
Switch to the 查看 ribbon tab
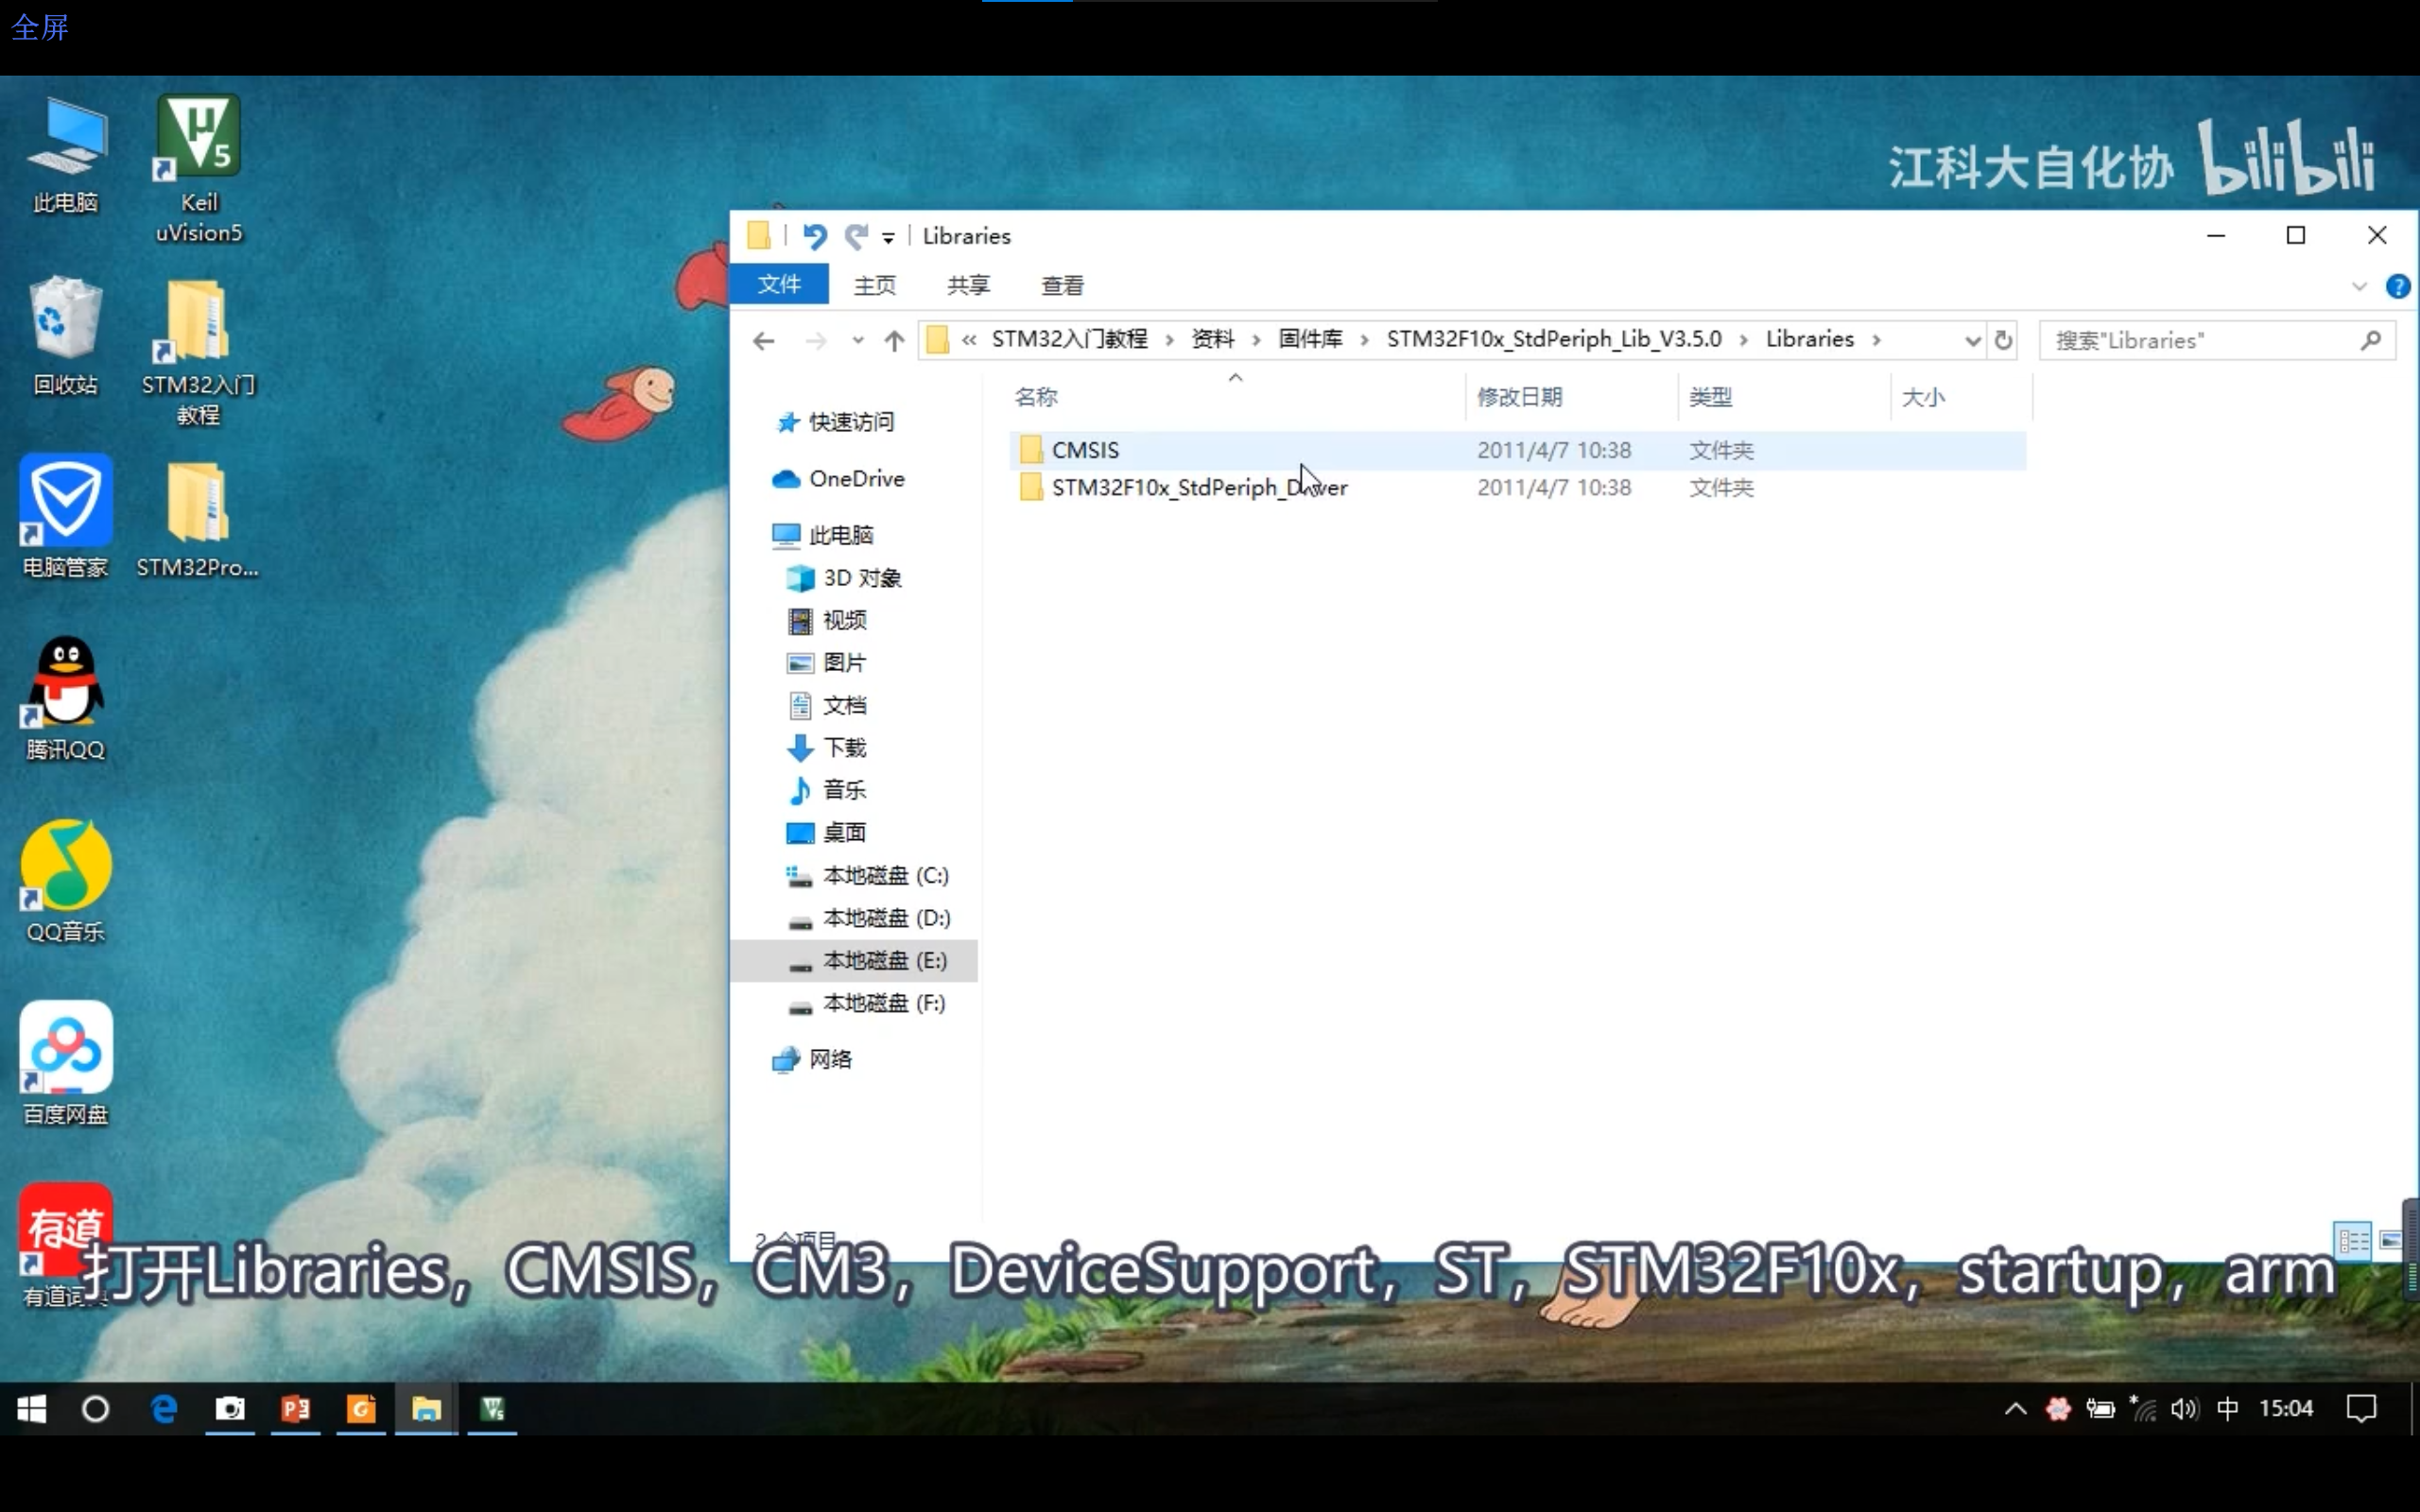pyautogui.click(x=1061, y=286)
